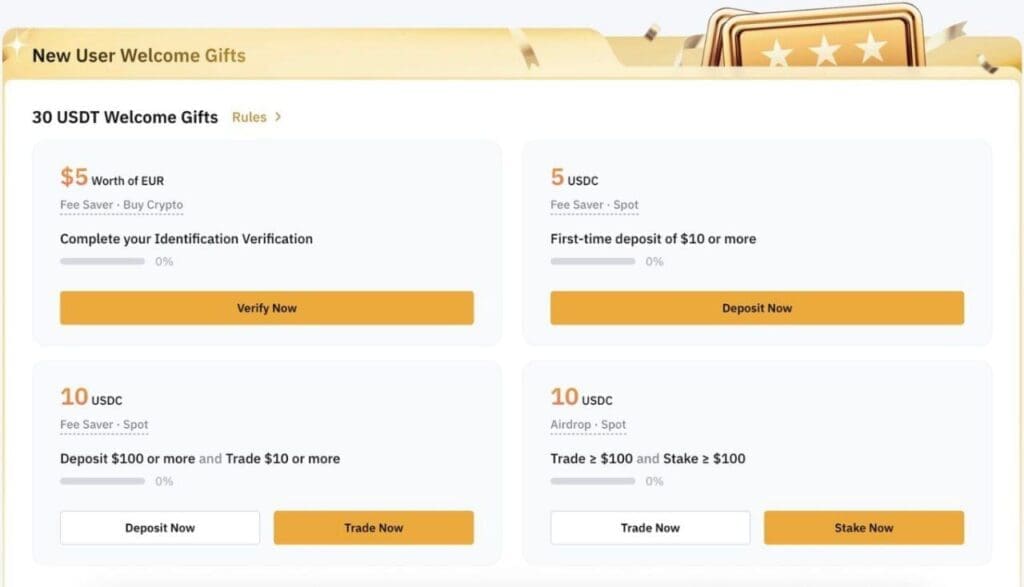Click the 5 USDC reward amount
The image size is (1024, 587).
(573, 179)
